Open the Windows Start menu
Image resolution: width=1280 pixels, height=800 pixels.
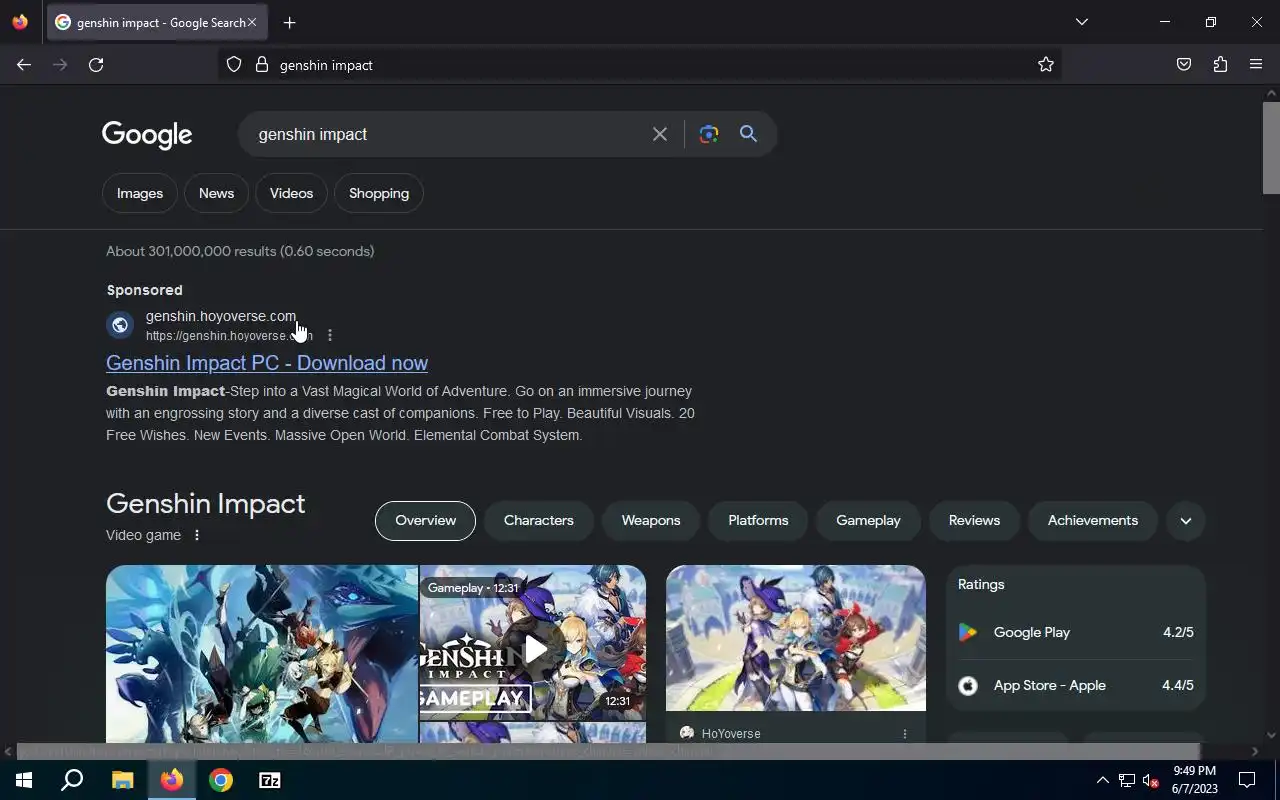[x=24, y=780]
